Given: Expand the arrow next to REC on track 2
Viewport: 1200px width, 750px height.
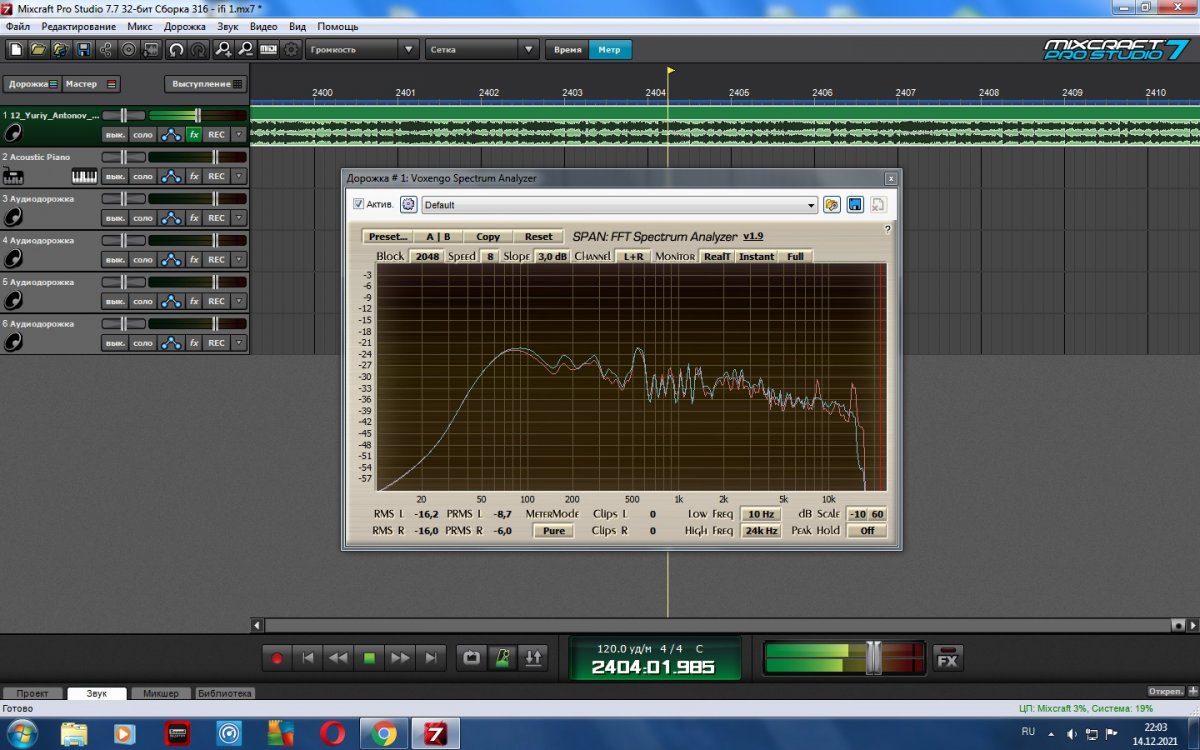Looking at the screenshot, I should coord(239,176).
